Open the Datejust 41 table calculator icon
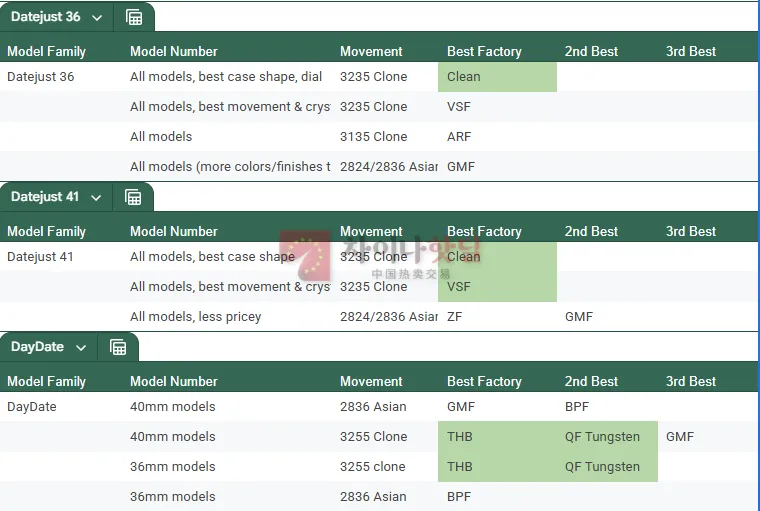 [133, 197]
